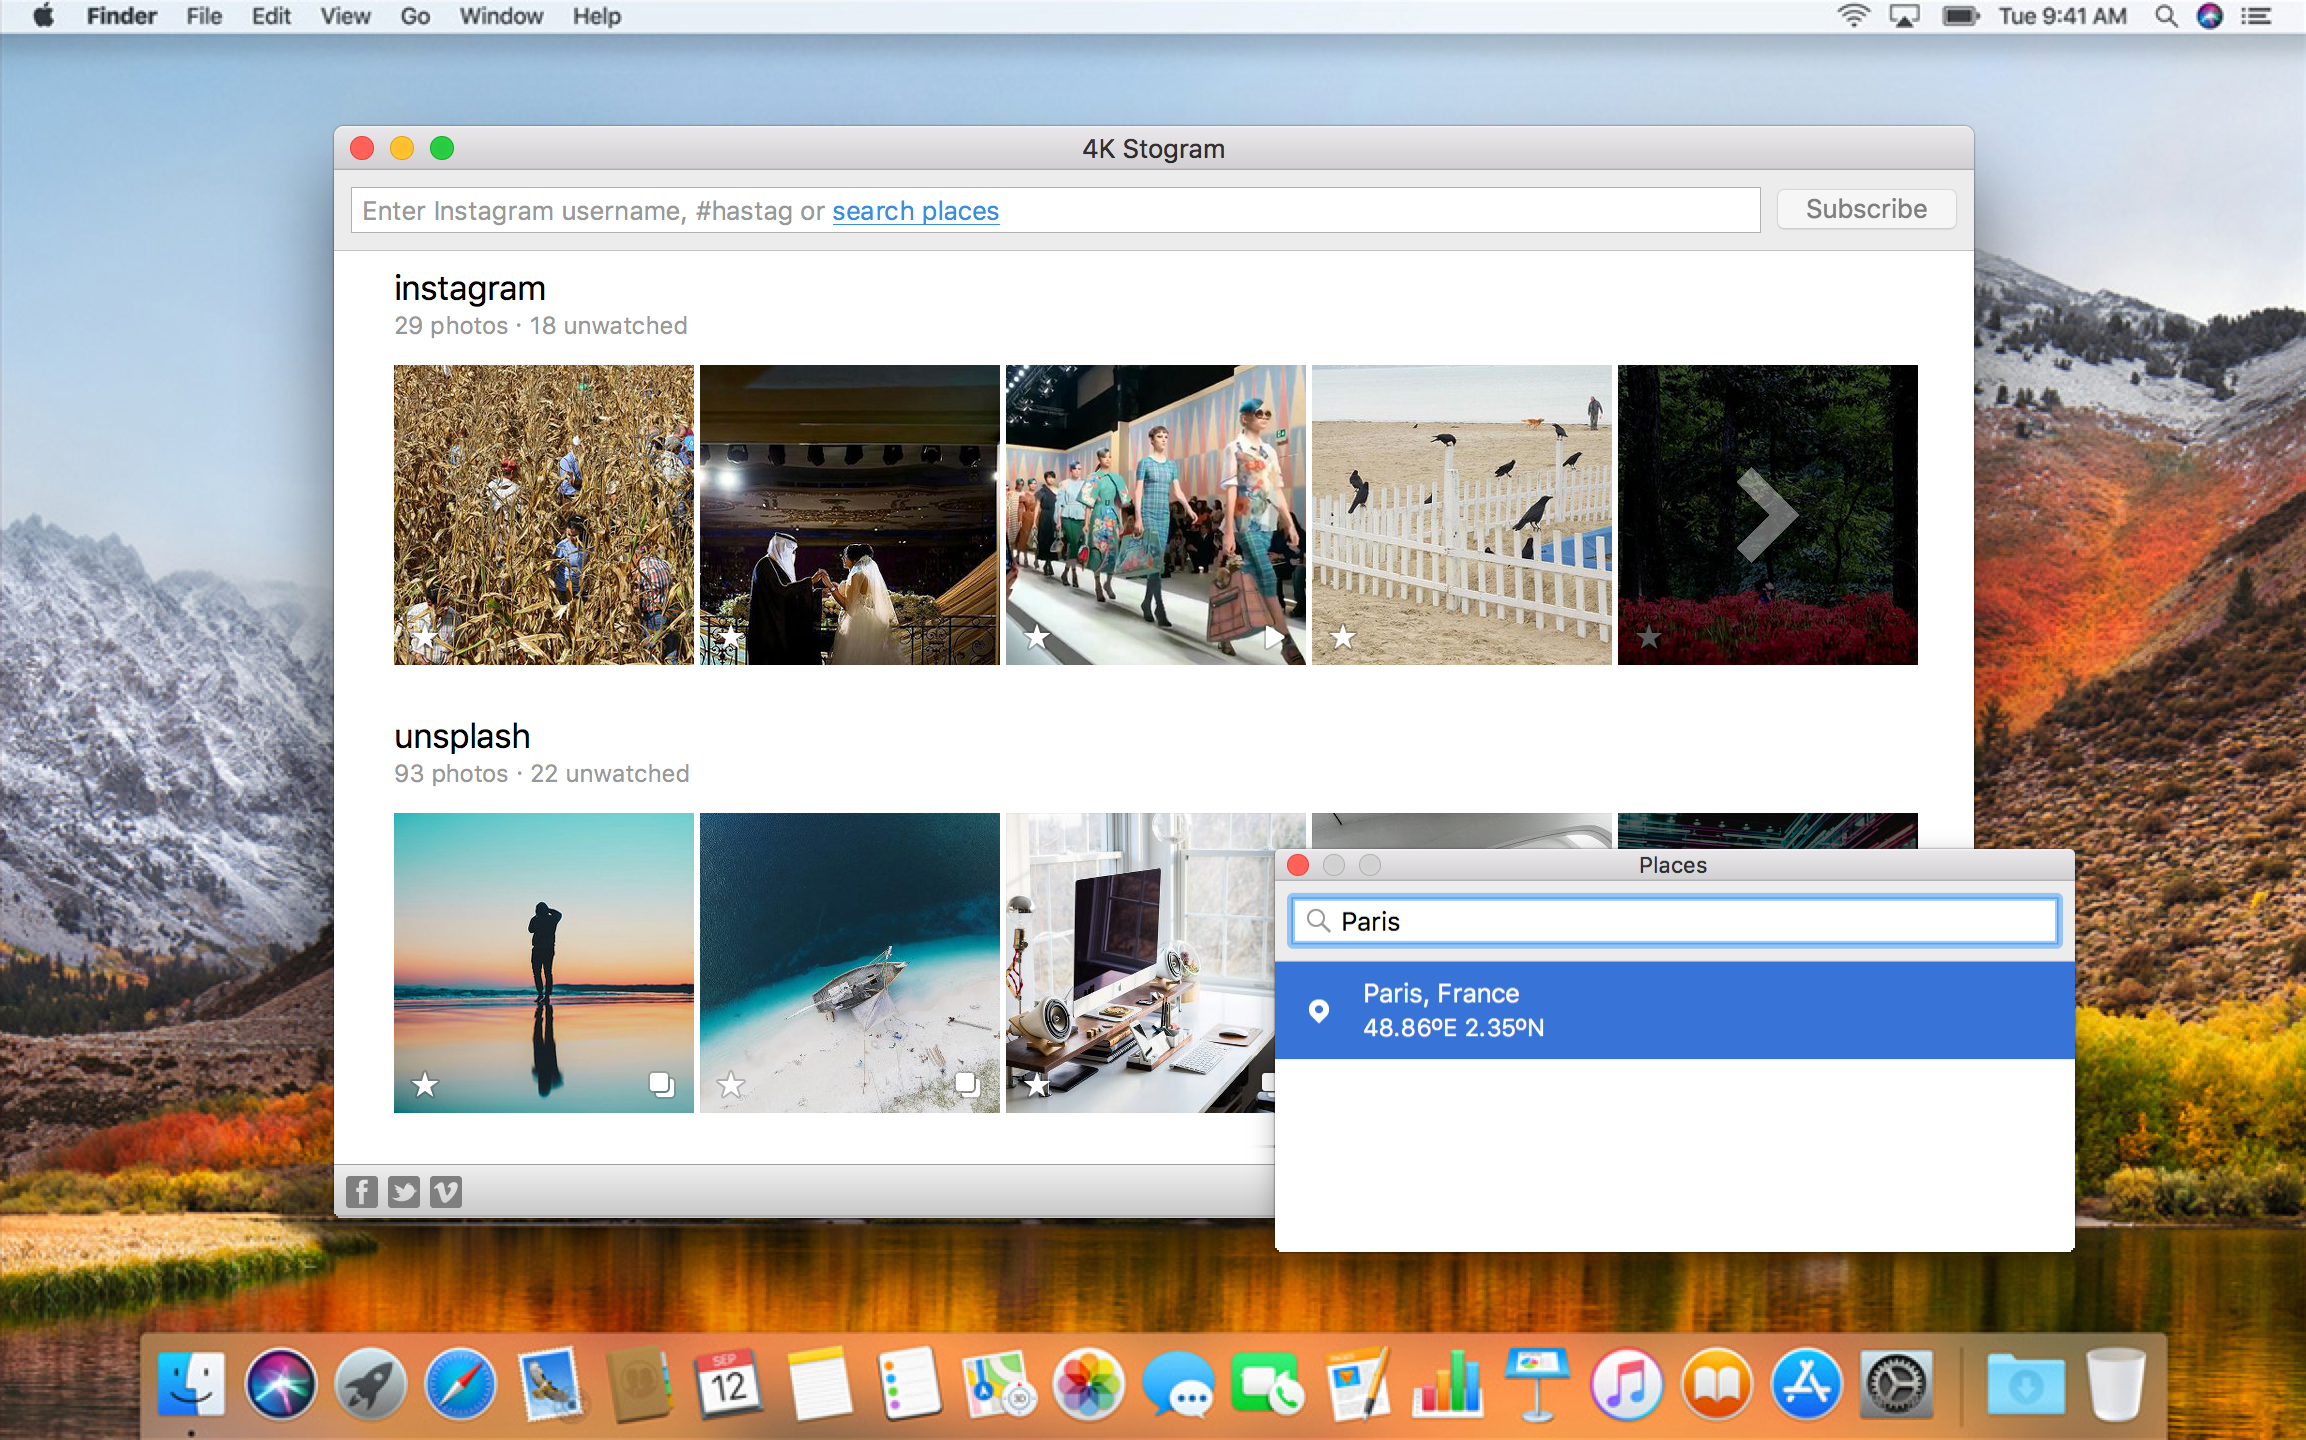
Task: Open the Finder menu
Action: click(121, 16)
